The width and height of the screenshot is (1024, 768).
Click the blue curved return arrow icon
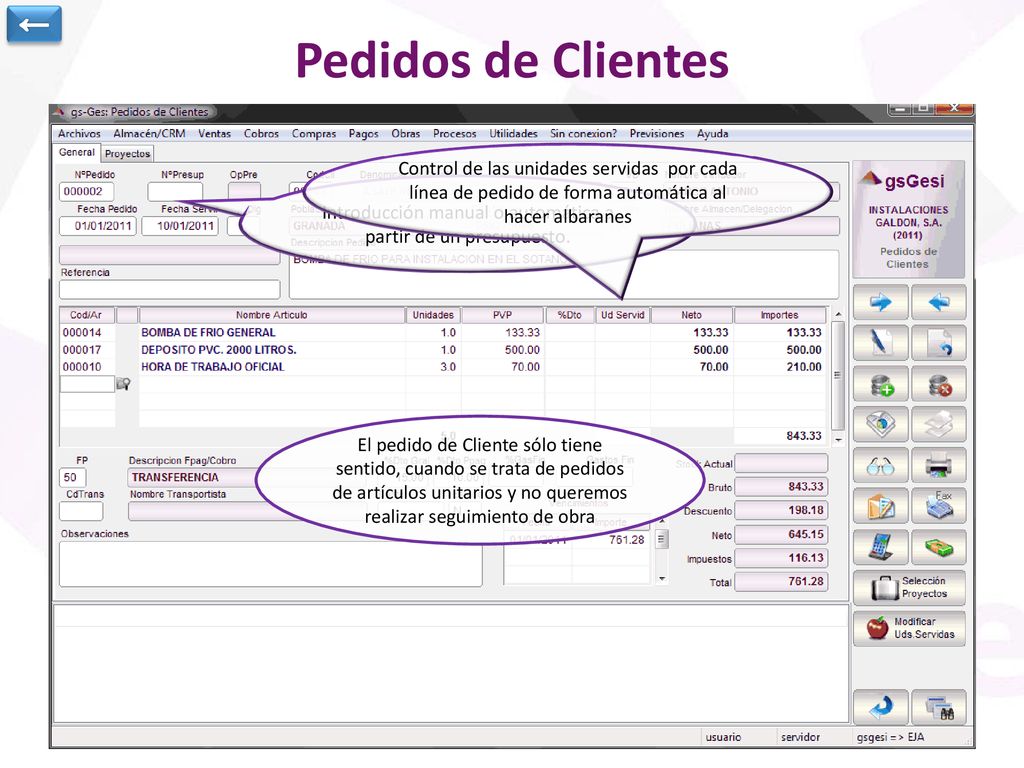[x=880, y=707]
